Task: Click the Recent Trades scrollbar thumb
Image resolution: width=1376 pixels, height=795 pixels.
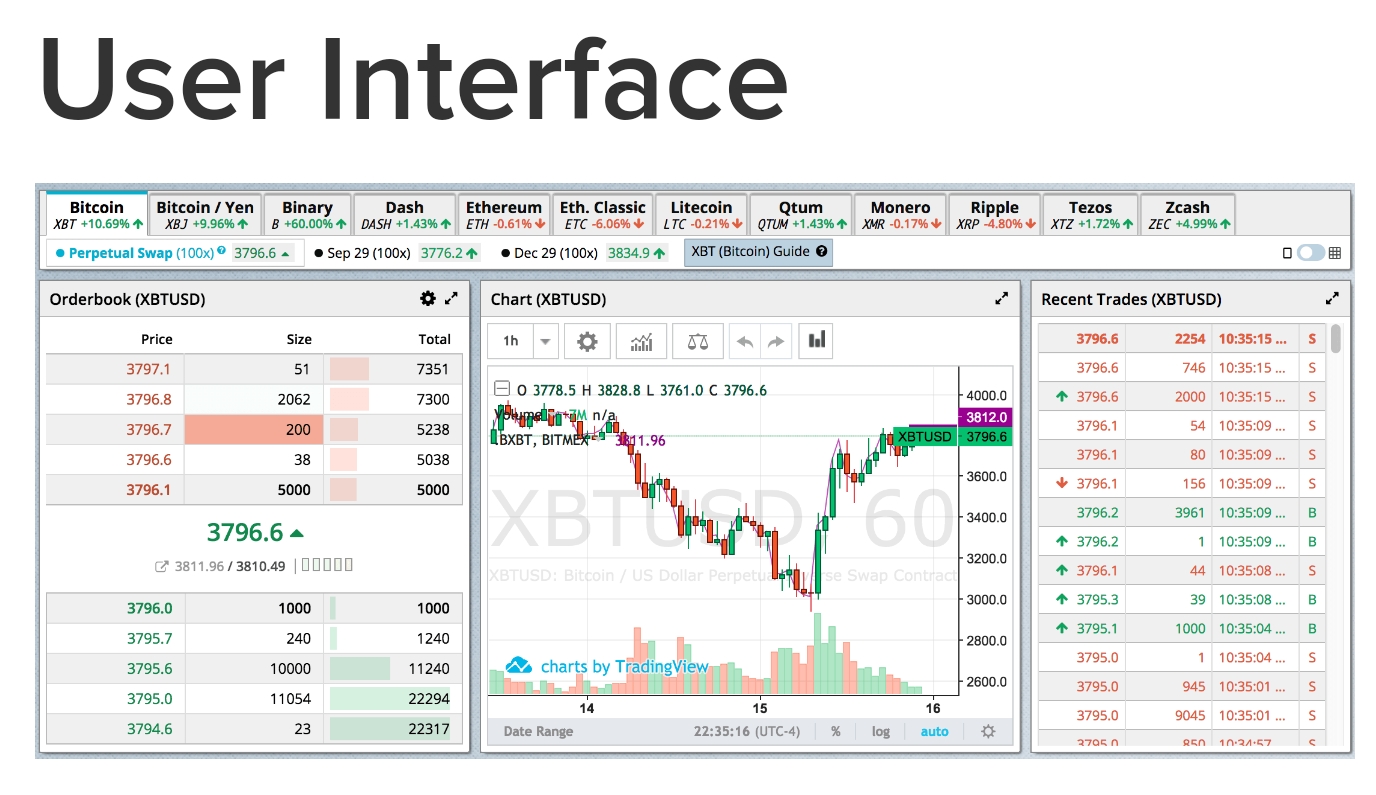Action: [1336, 338]
